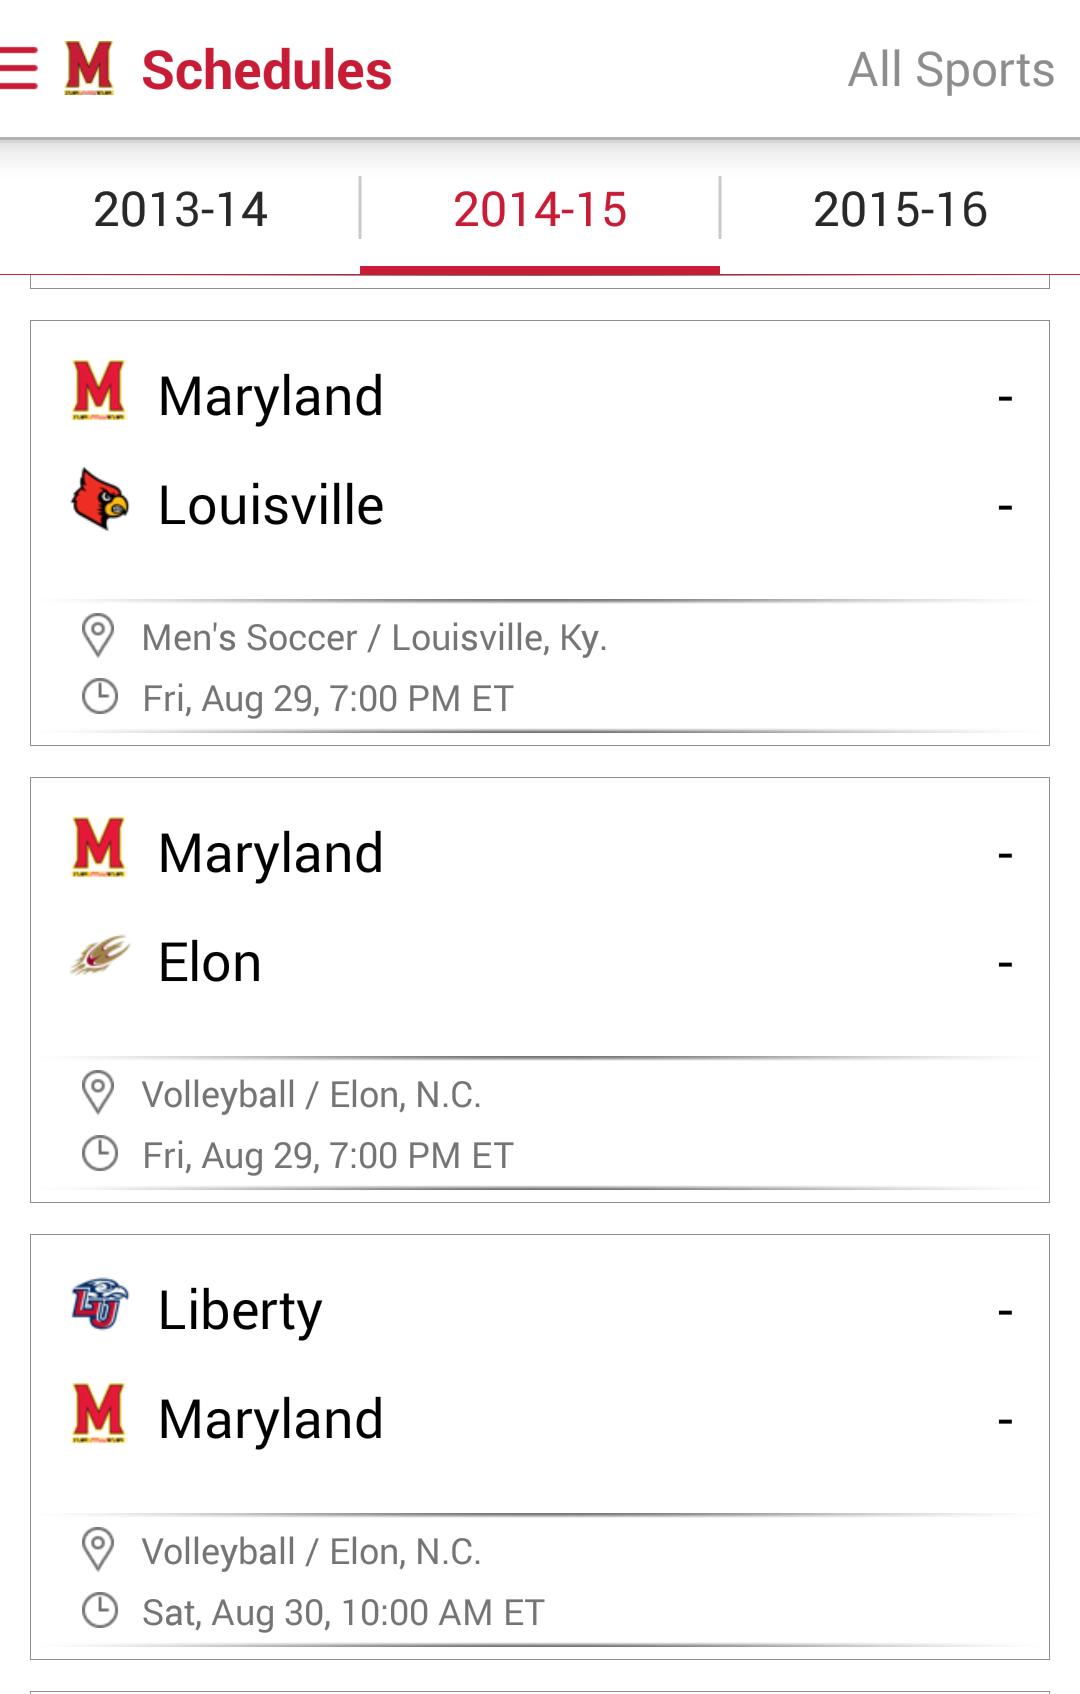Open the Liberty vs Maryland match
Viewport: 1080px width, 1694px height.
[540, 1365]
